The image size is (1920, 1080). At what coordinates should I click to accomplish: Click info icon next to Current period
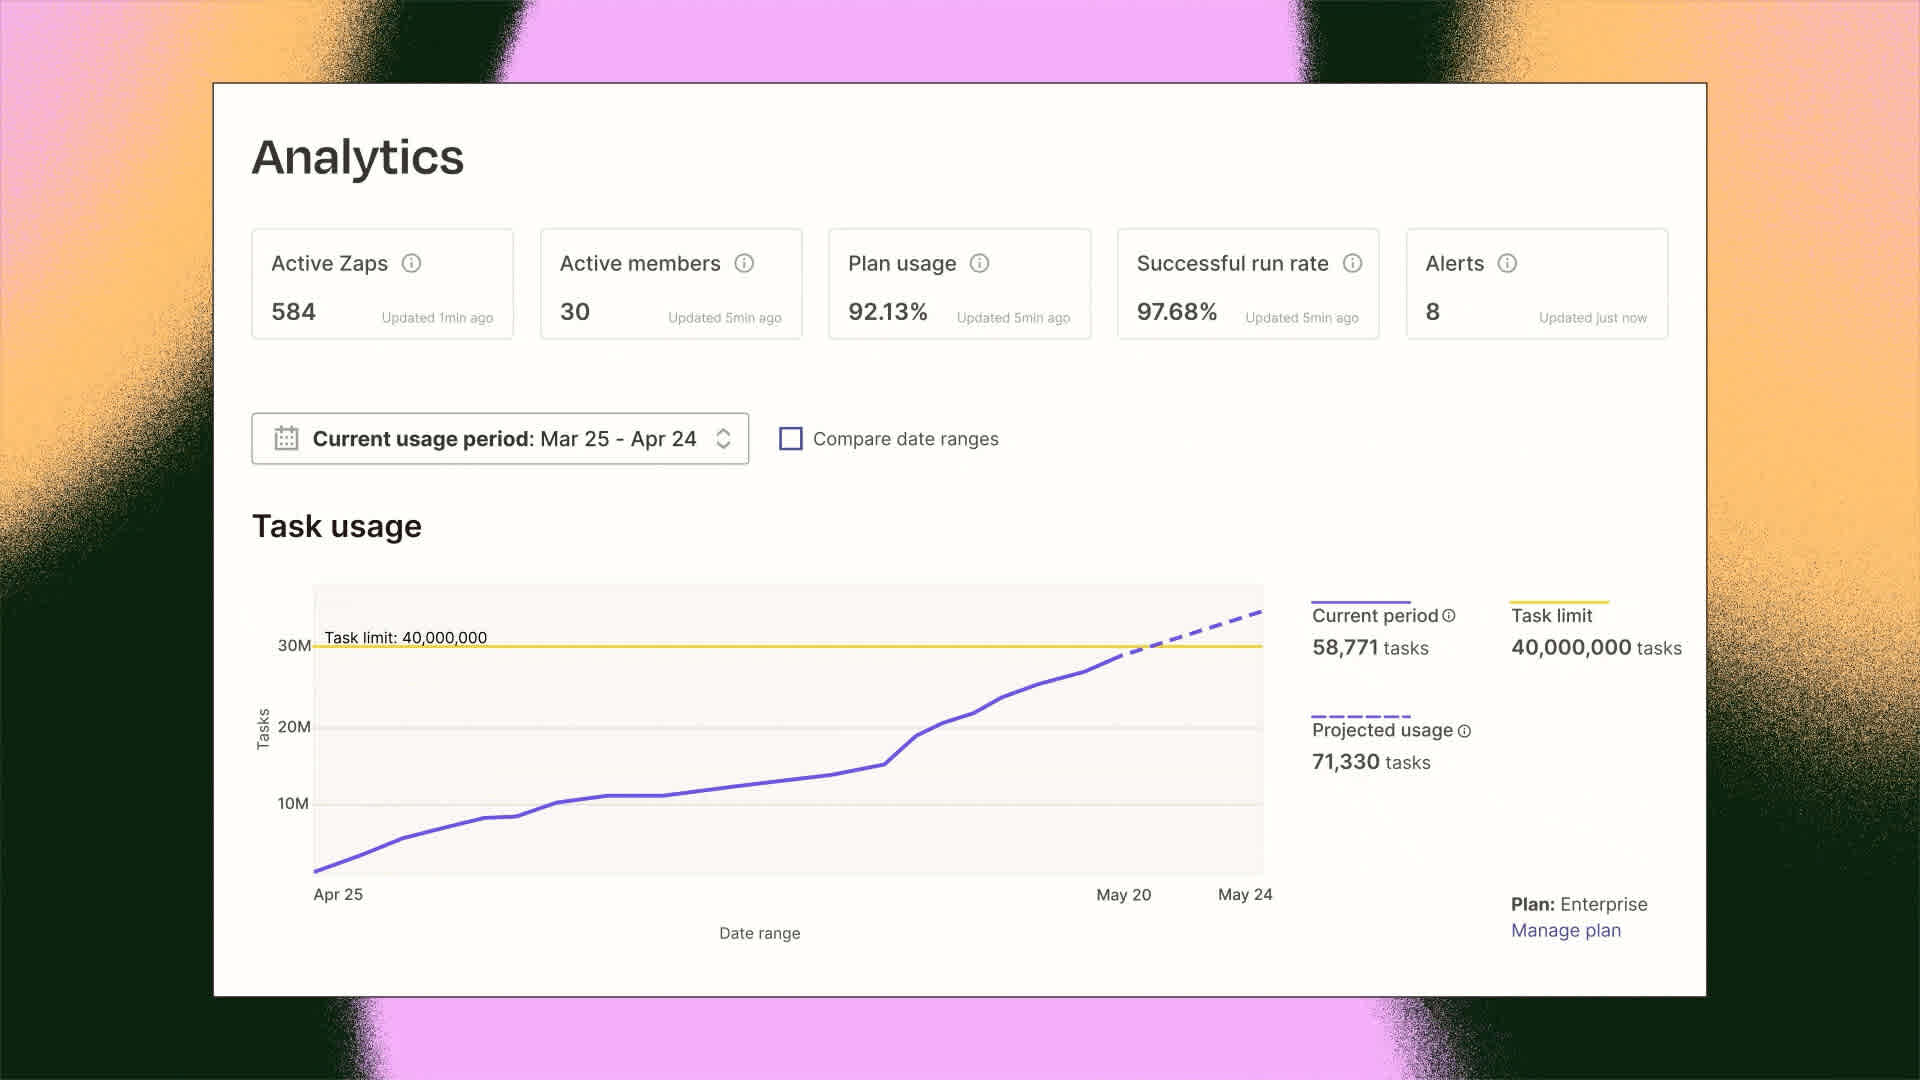pyautogui.click(x=1449, y=616)
